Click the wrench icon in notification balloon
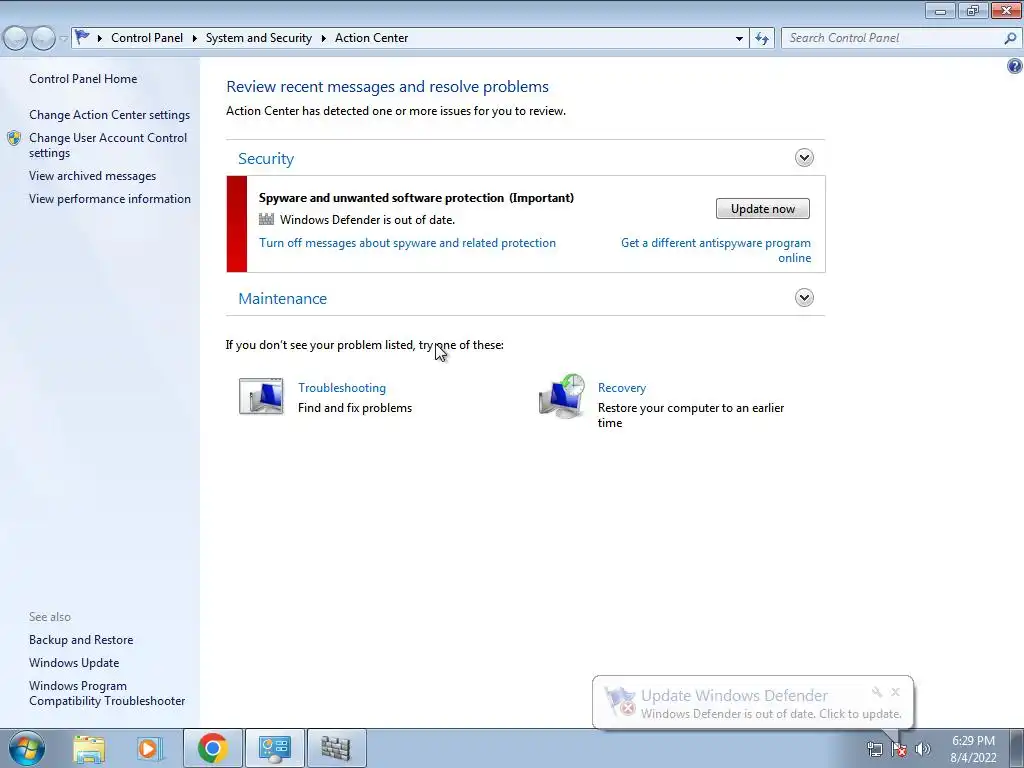Image resolution: width=1024 pixels, height=768 pixels. pyautogui.click(x=876, y=692)
